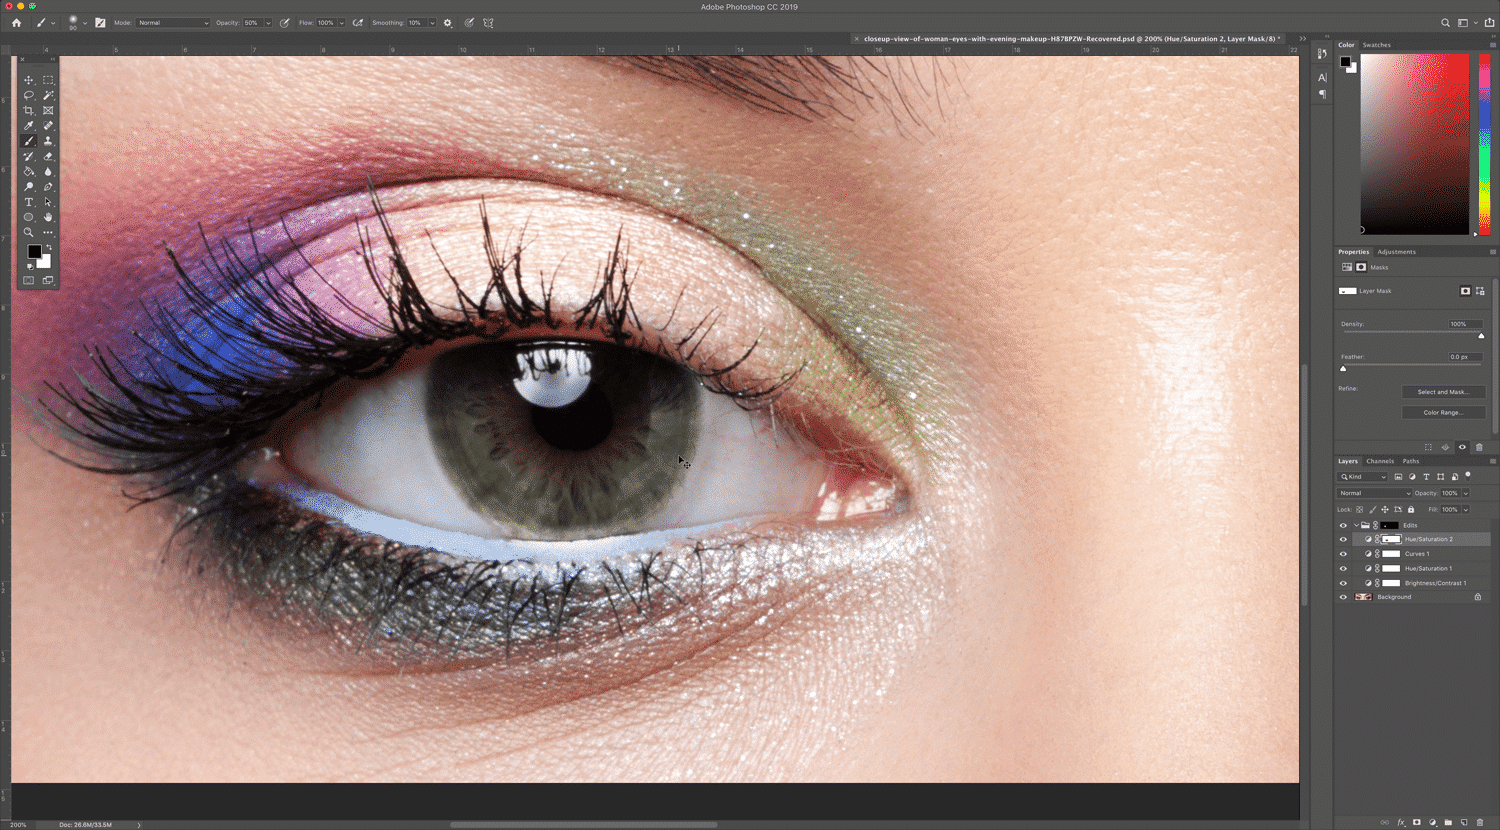
Task: Select the Clone Stamp tool
Action: click(x=48, y=141)
